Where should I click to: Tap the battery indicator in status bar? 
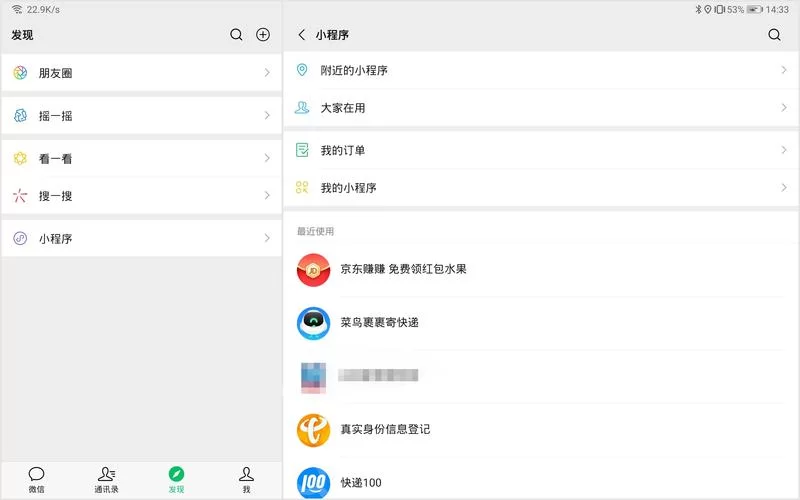click(x=754, y=9)
